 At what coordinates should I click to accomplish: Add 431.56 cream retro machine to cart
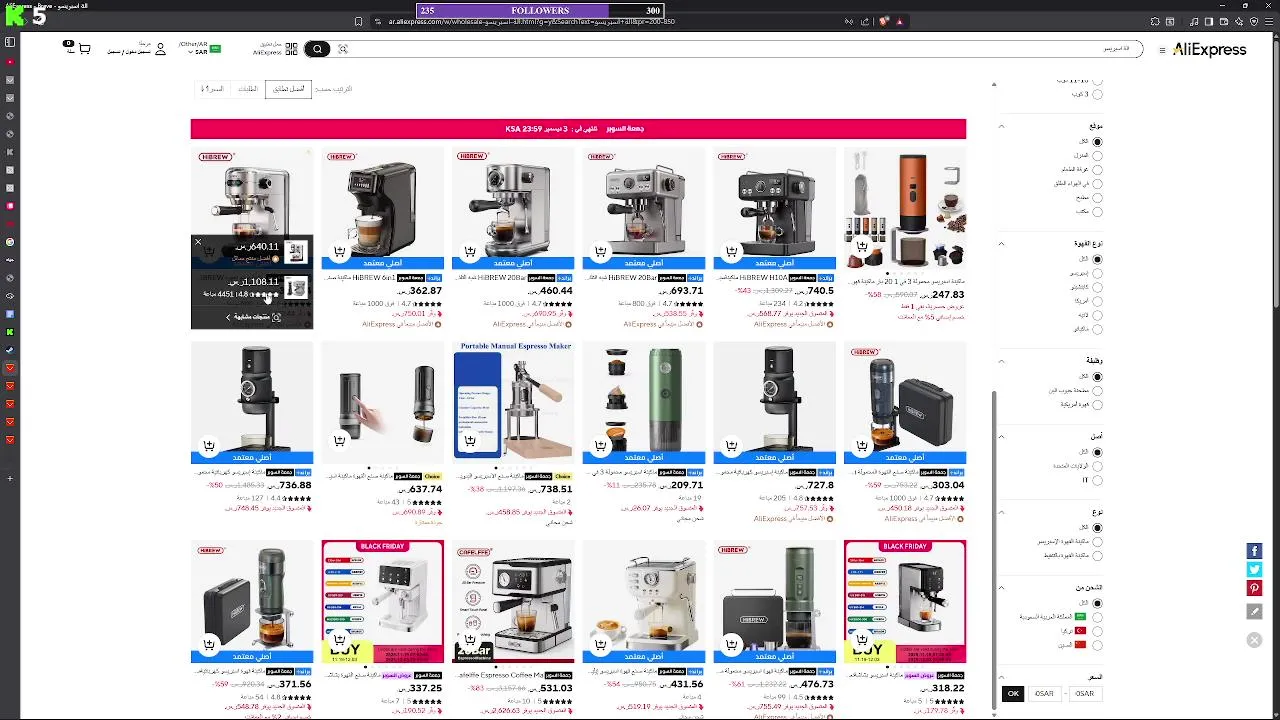click(x=601, y=644)
